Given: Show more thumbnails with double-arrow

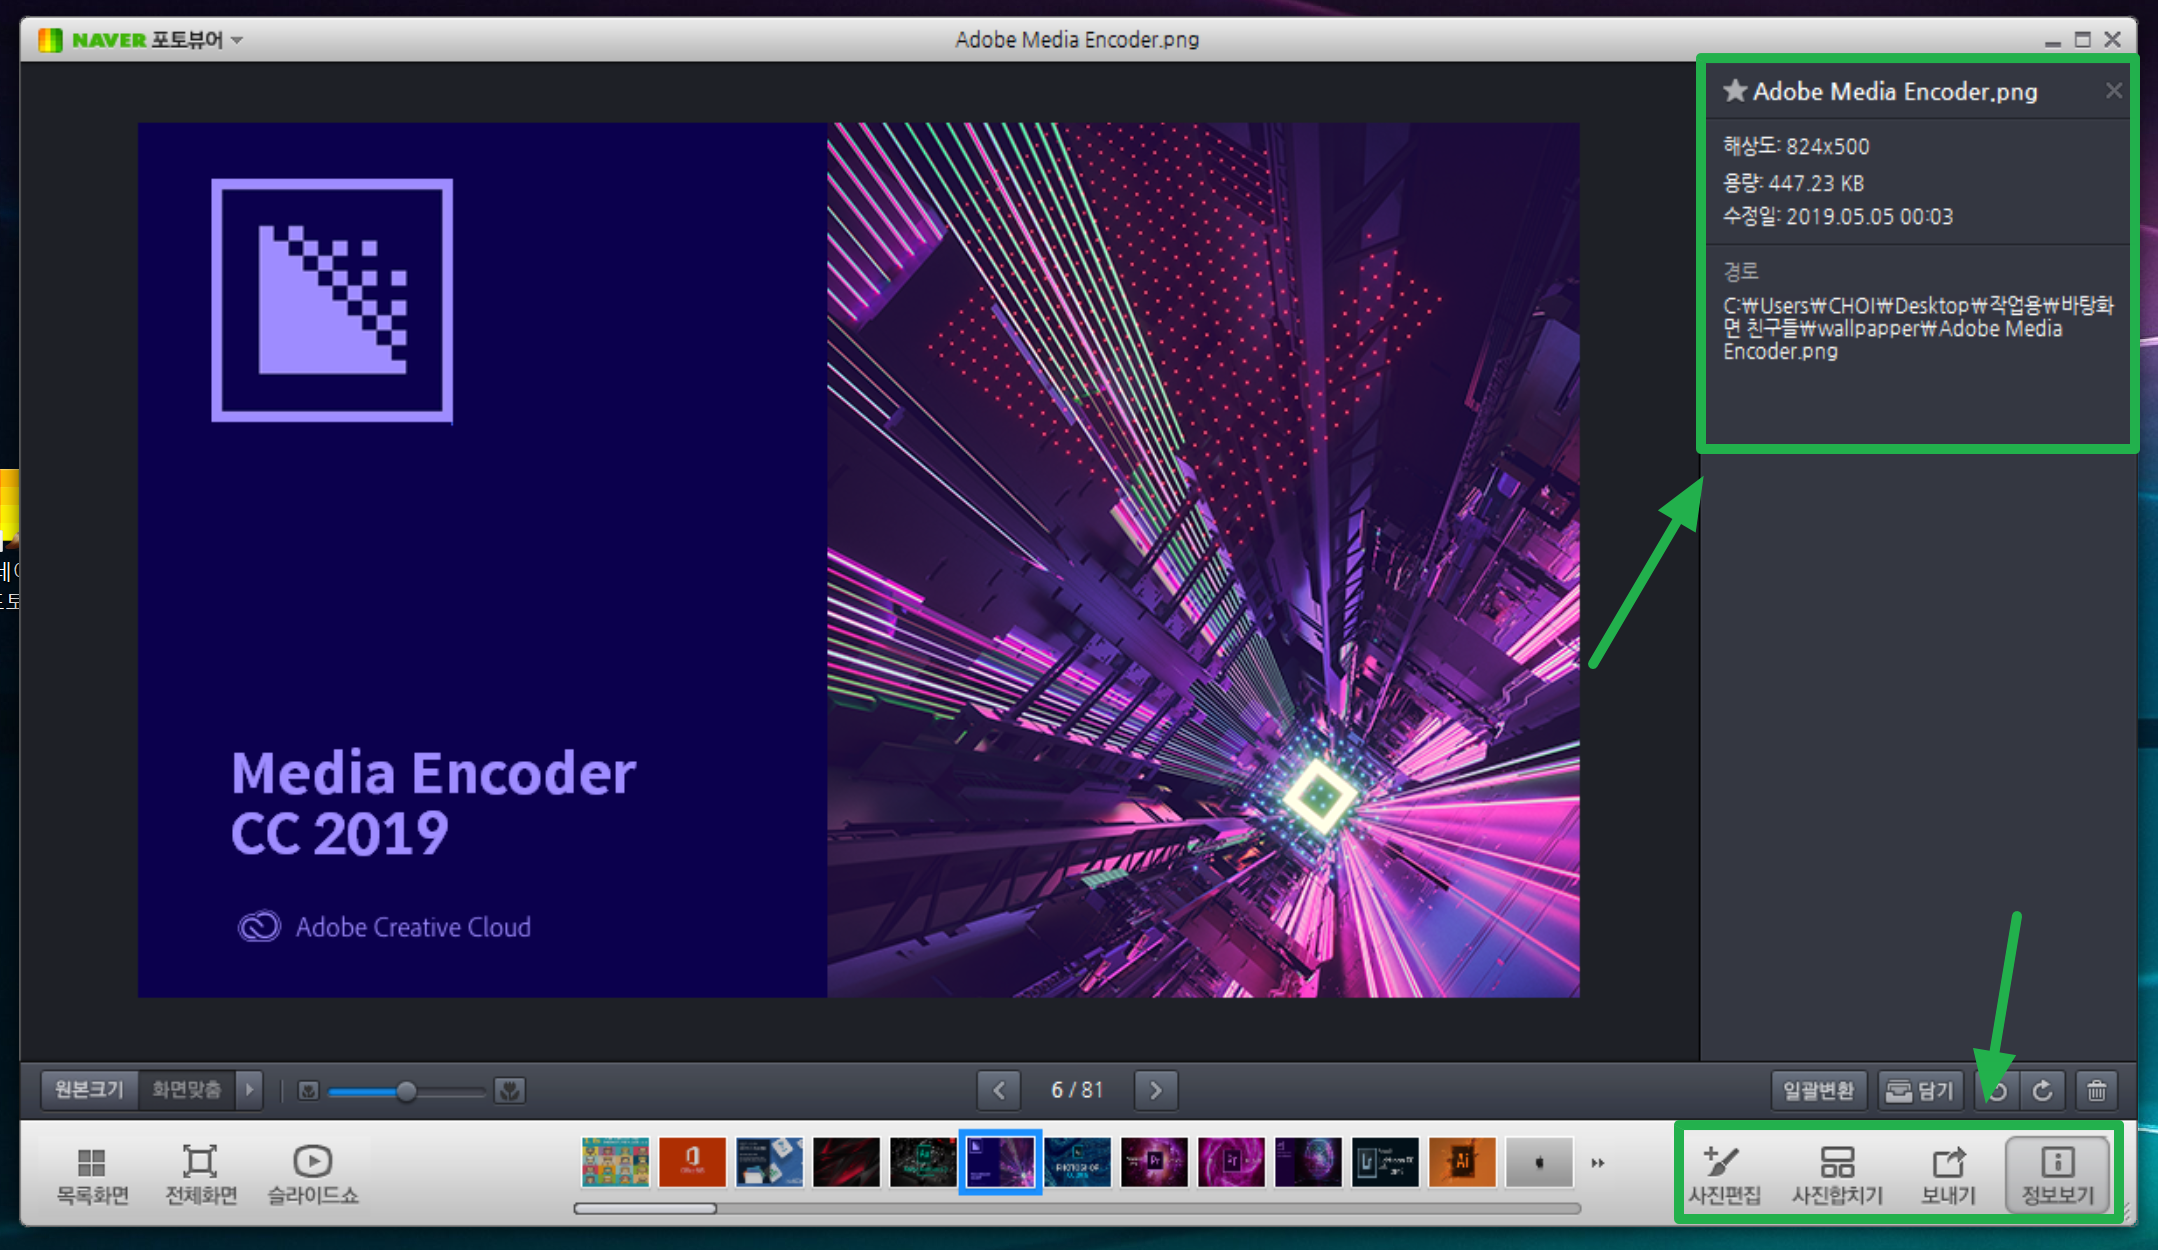Looking at the screenshot, I should (1597, 1162).
